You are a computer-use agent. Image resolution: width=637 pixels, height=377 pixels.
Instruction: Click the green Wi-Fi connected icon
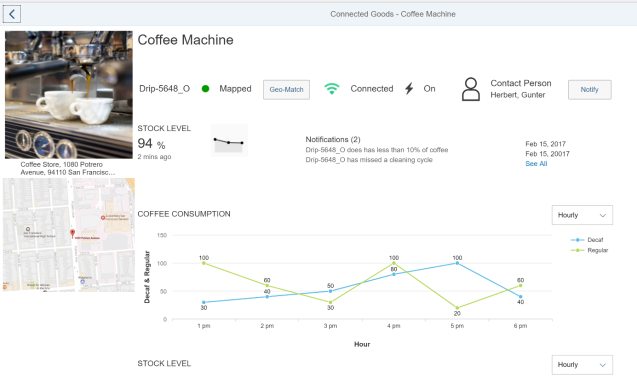click(x=332, y=89)
